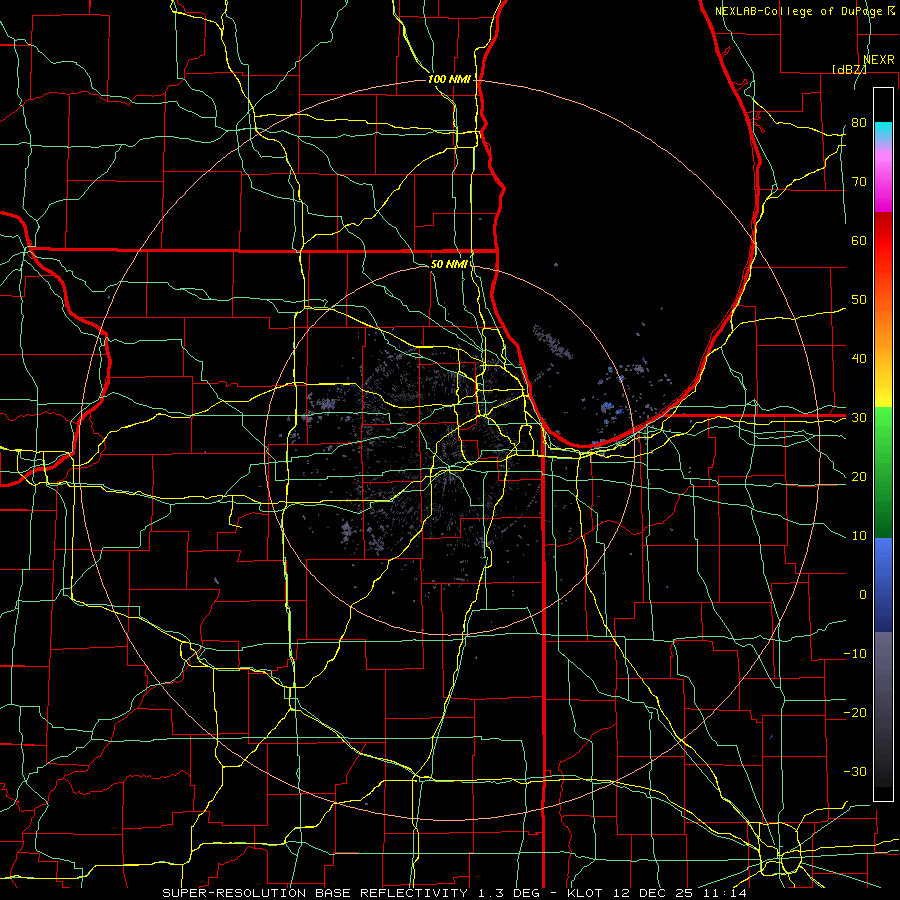Select the negative -20 scale label
The image size is (900, 900).
tap(855, 713)
